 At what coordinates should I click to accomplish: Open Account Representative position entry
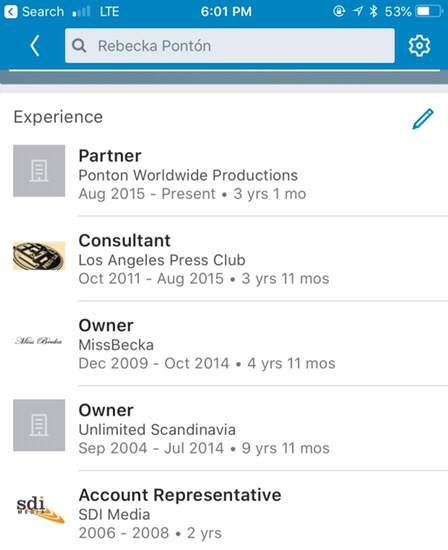[x=224, y=514]
